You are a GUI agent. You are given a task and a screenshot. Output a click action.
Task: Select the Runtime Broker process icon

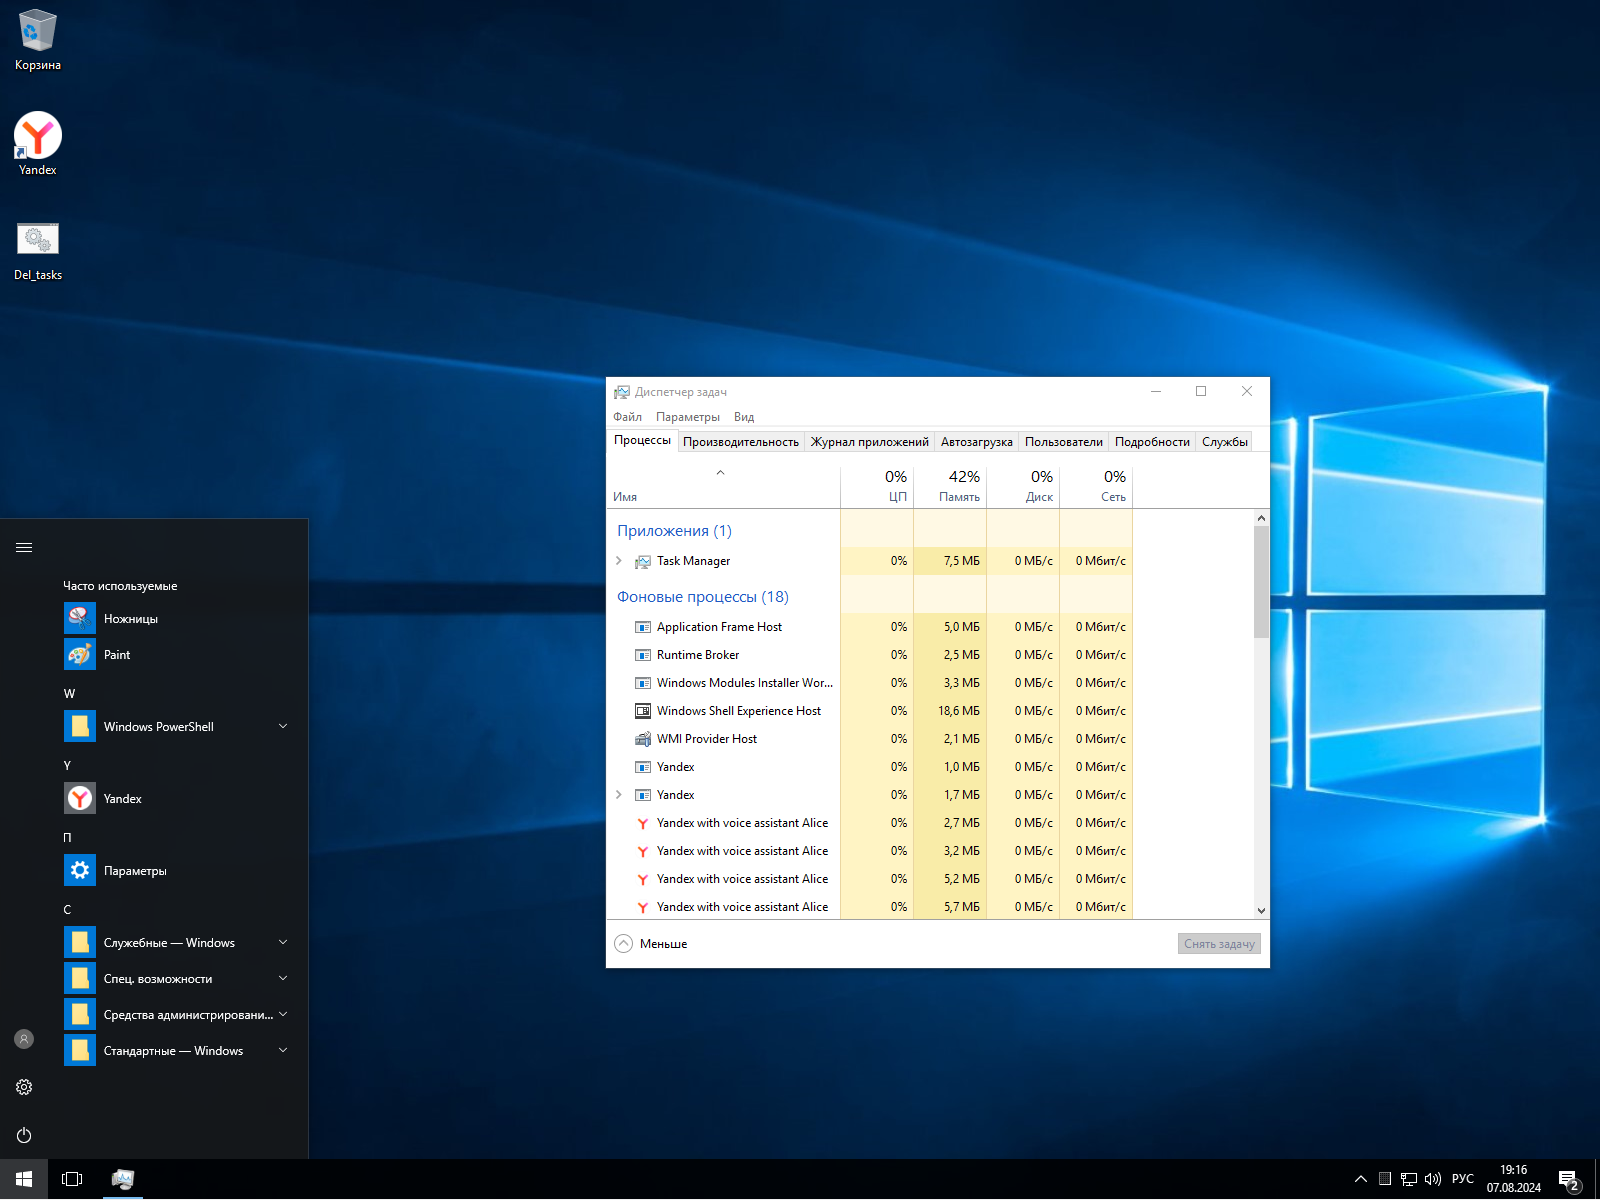click(x=643, y=655)
